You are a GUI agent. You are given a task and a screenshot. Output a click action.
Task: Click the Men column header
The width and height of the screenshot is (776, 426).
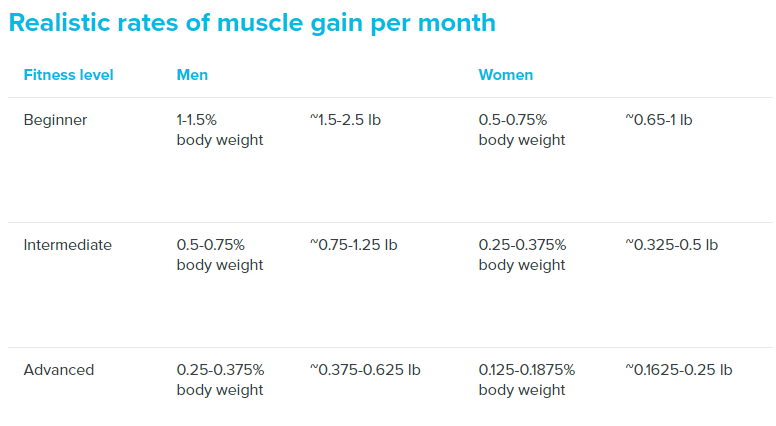(192, 75)
